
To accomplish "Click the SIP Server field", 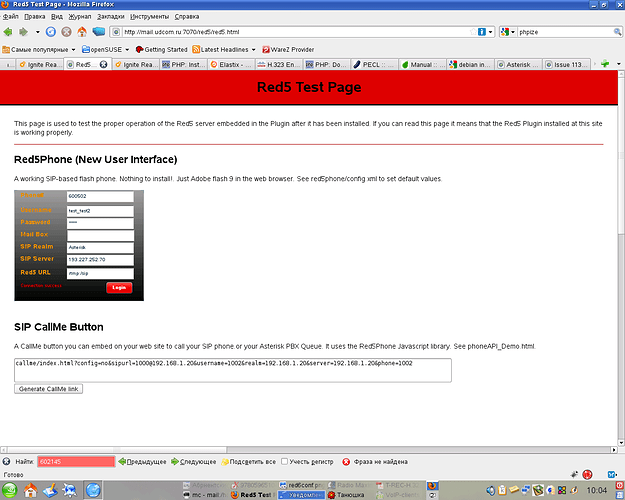I will 100,260.
